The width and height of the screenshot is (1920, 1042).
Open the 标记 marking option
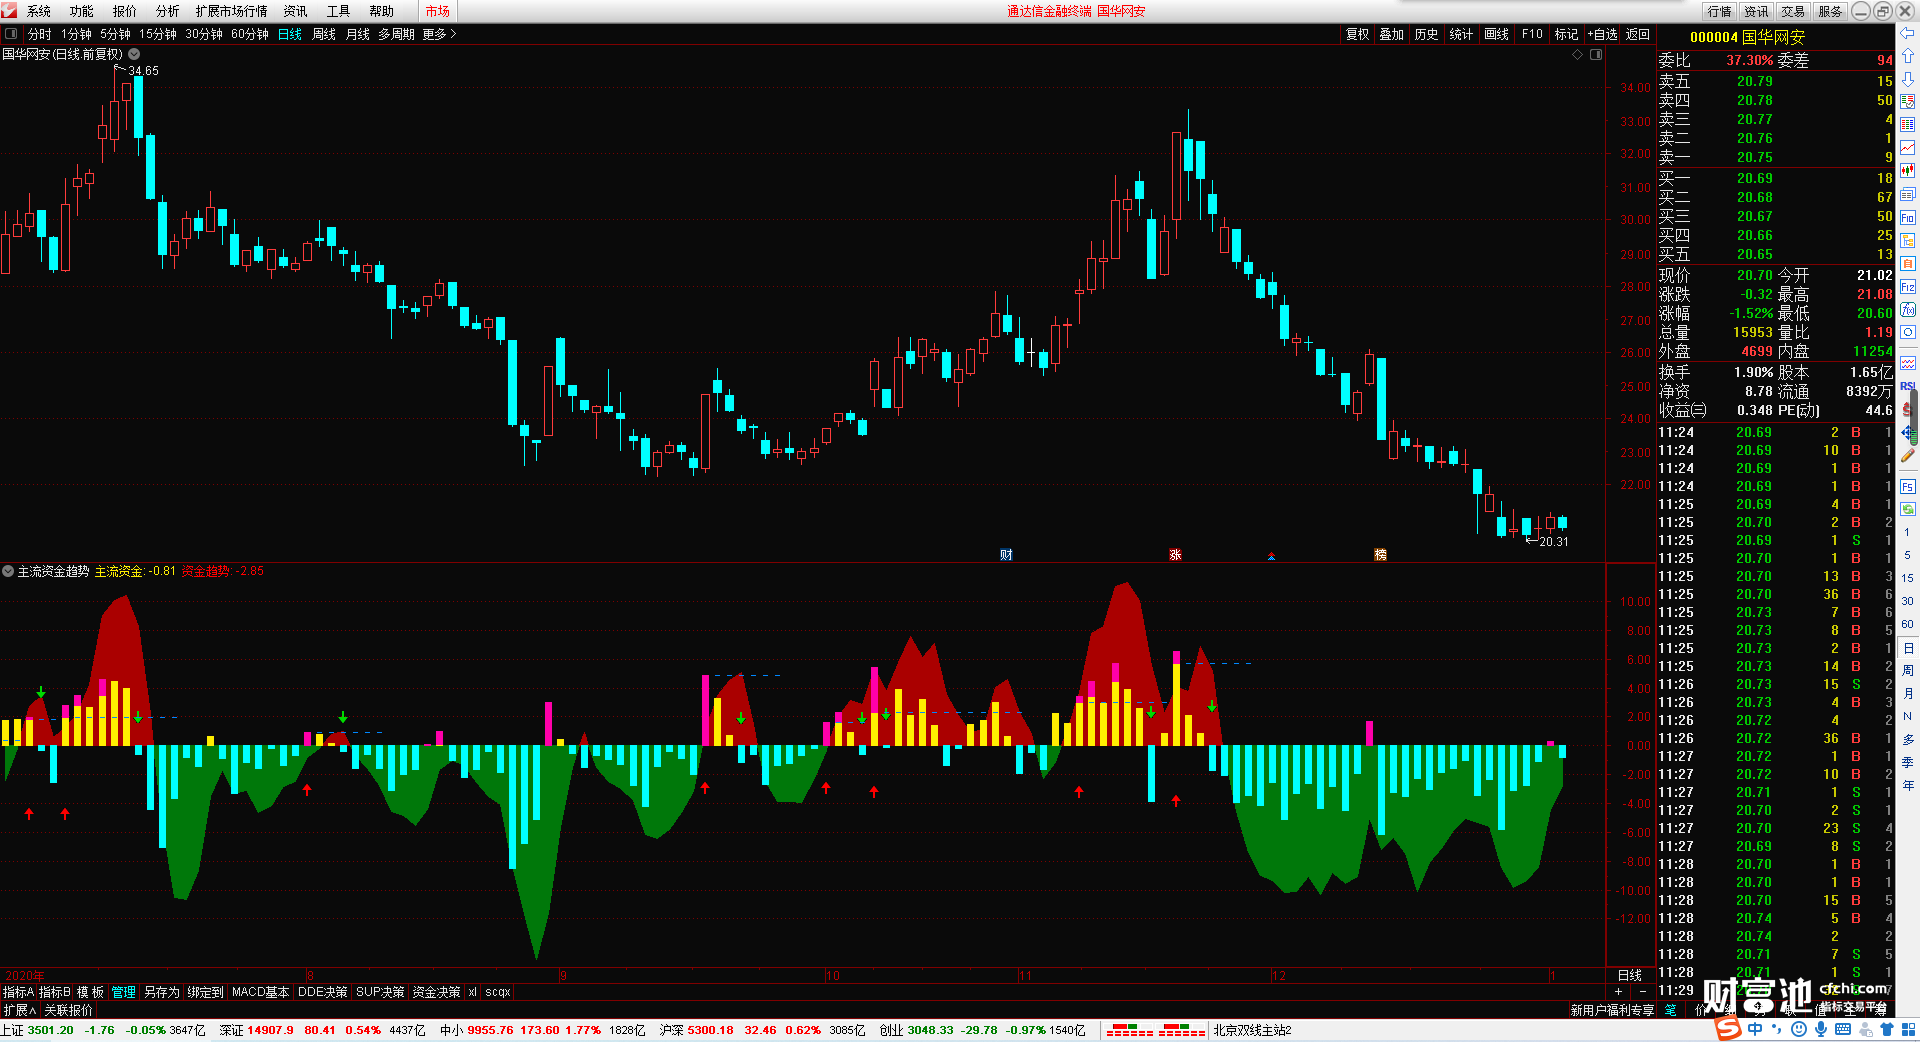1567,34
